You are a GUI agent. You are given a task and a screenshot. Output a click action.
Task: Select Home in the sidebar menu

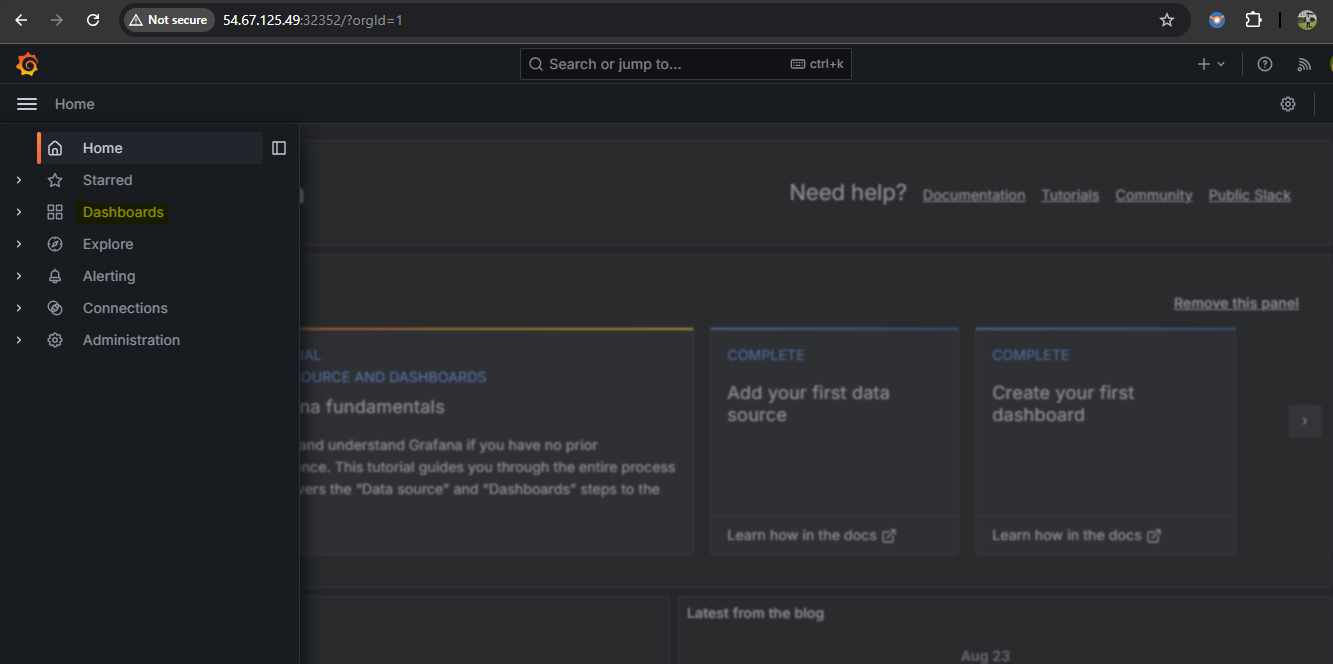150,148
